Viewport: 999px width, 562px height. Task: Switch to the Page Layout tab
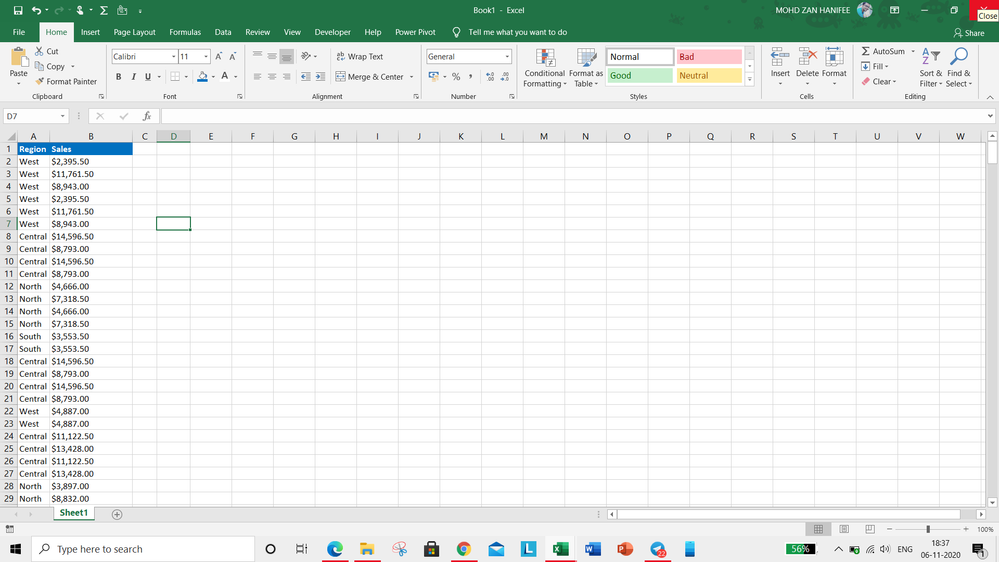pos(134,32)
